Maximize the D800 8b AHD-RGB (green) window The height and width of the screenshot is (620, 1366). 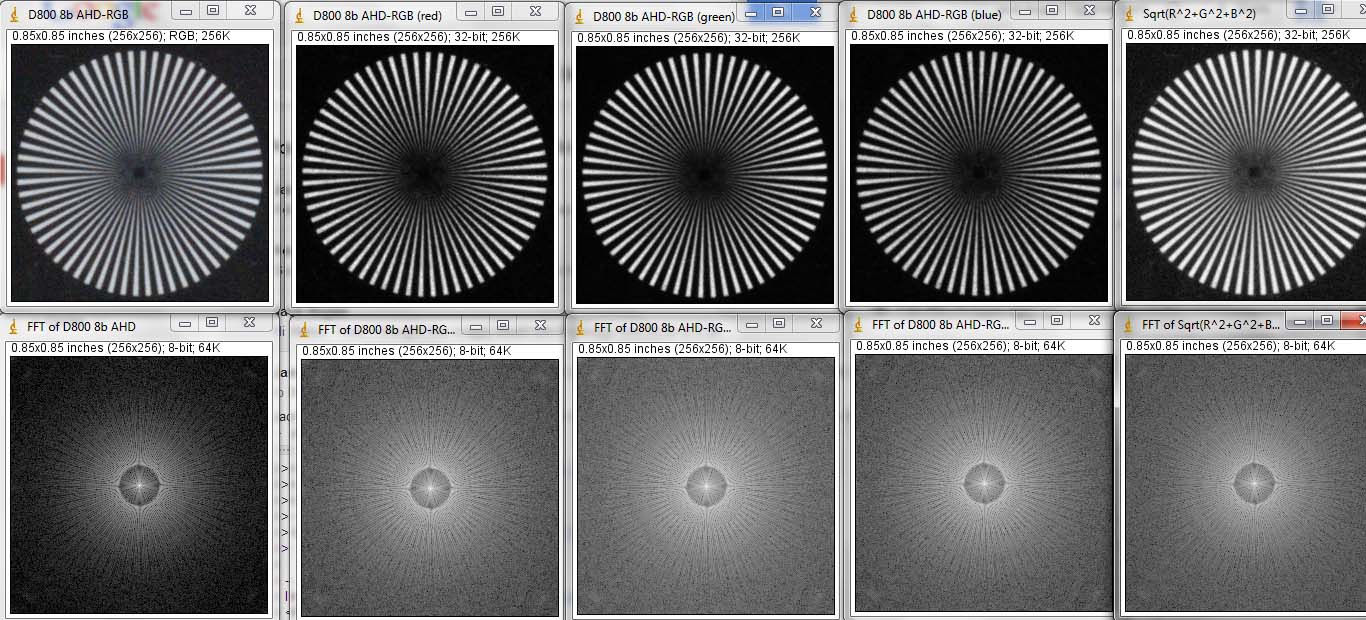pos(778,12)
